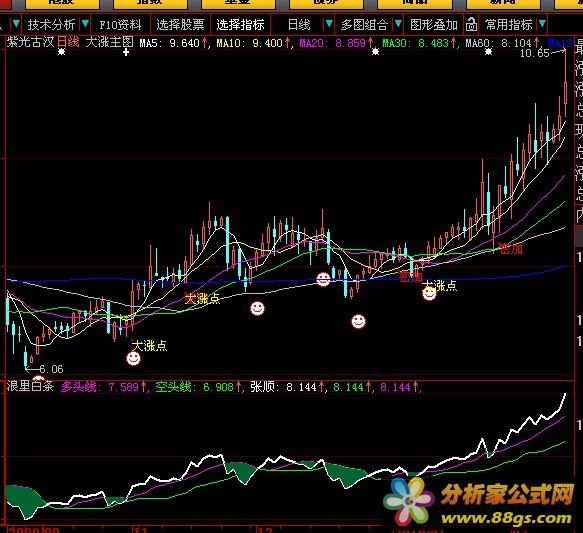Click the 浪里白条 sub-indicator name
Viewport: 583px width, 533px height.
30,386
